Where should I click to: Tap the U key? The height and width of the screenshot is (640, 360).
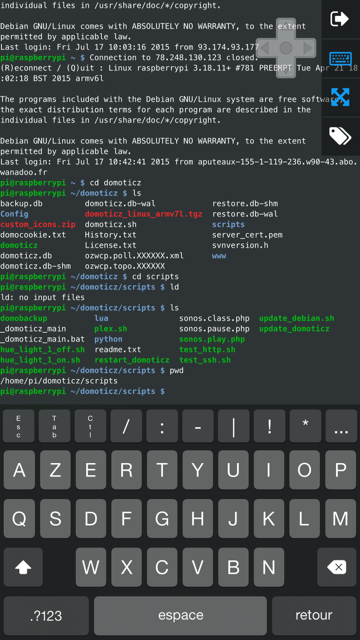pos(233,470)
